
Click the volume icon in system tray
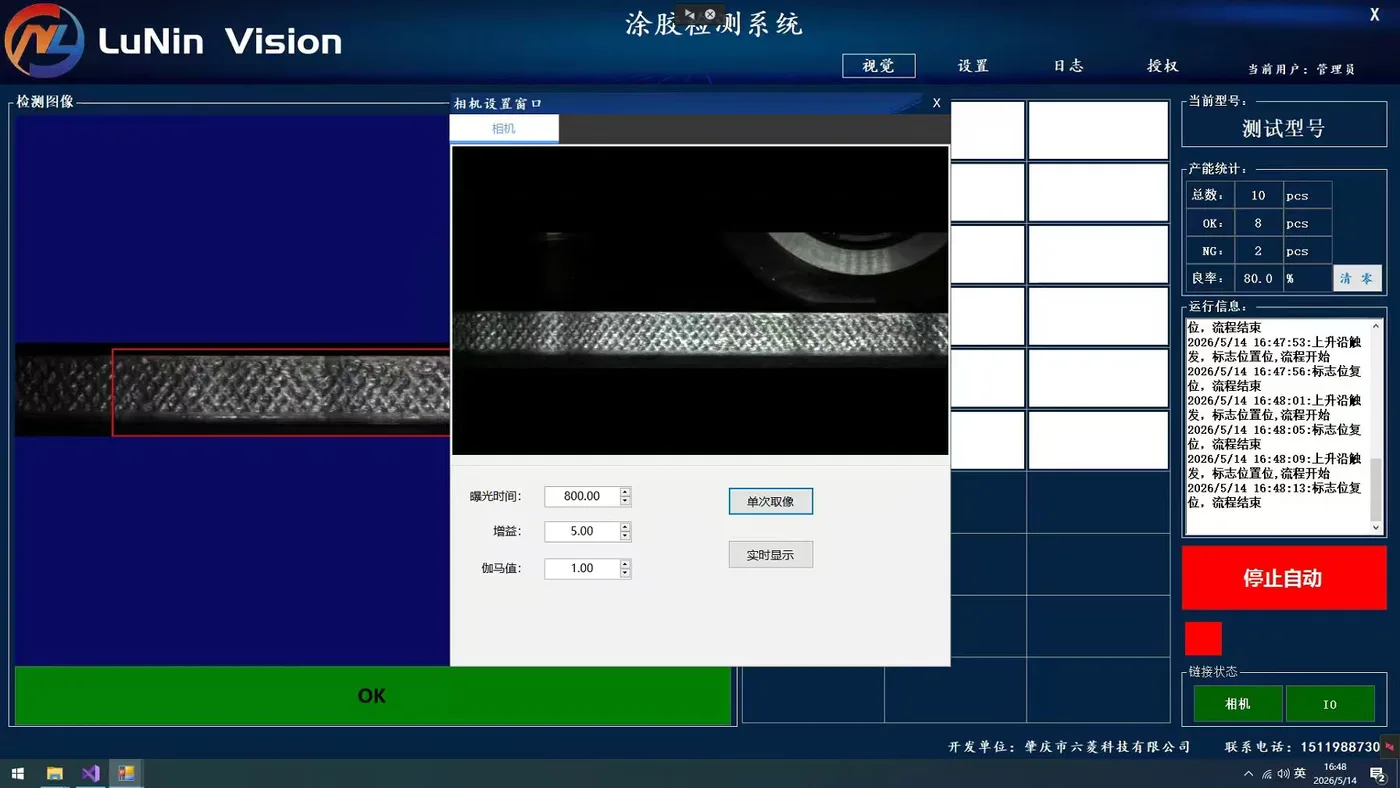(1283, 773)
